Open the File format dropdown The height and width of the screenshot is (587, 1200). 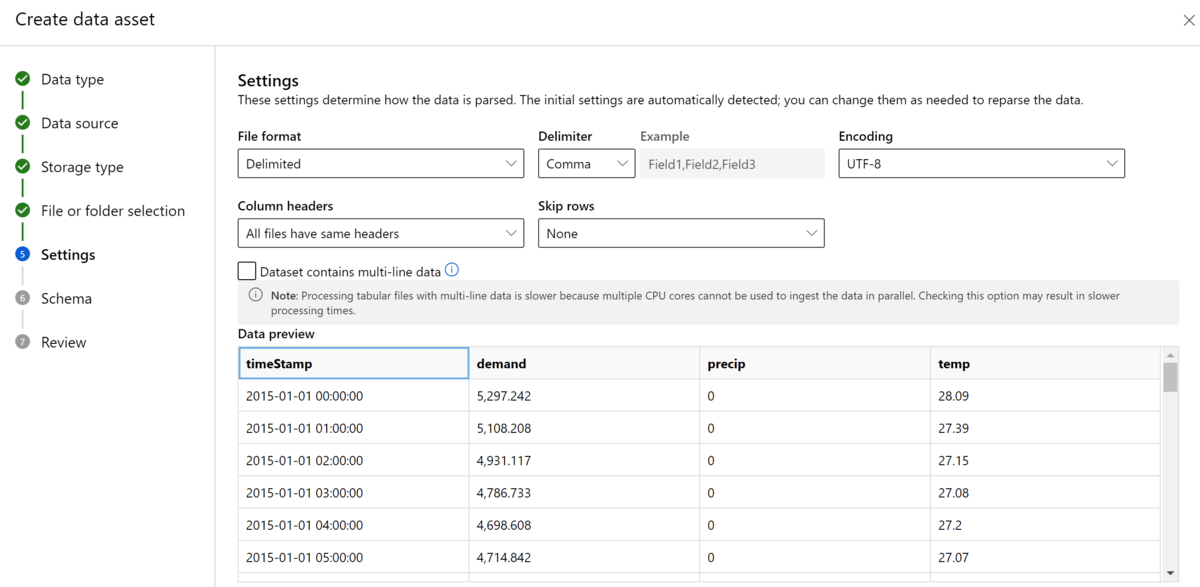point(380,164)
